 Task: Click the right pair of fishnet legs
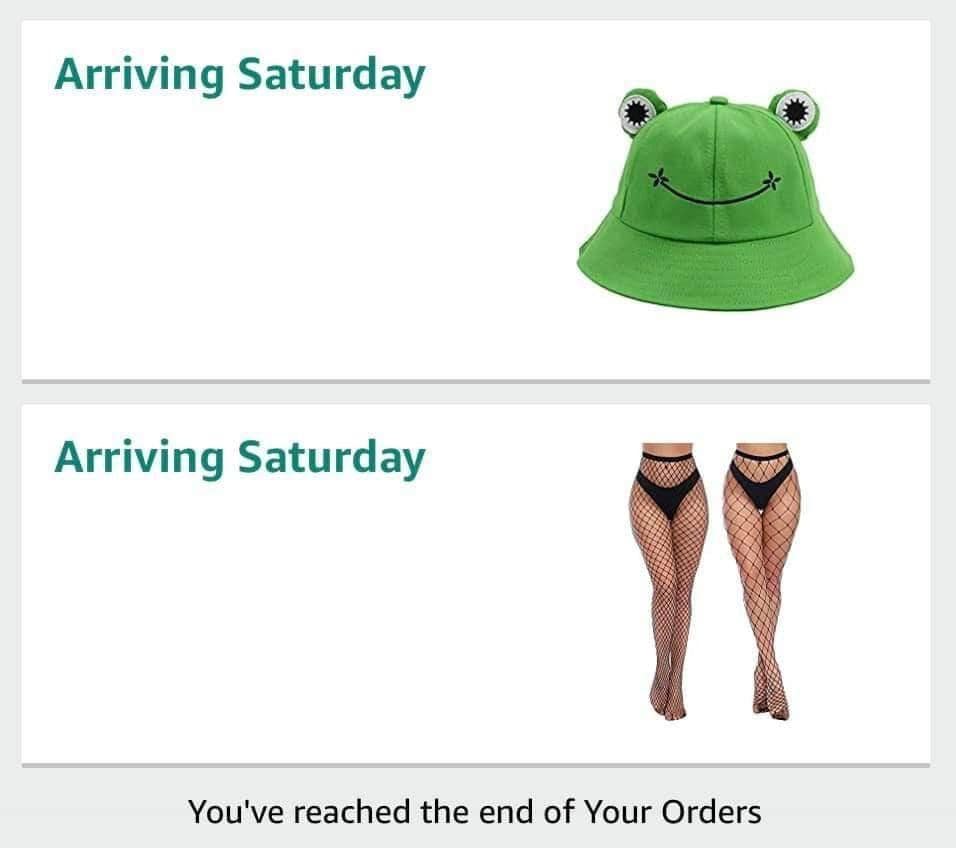[762, 581]
